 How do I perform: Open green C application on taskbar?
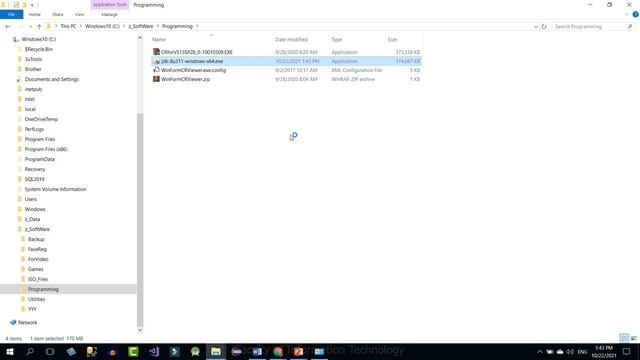133,351
